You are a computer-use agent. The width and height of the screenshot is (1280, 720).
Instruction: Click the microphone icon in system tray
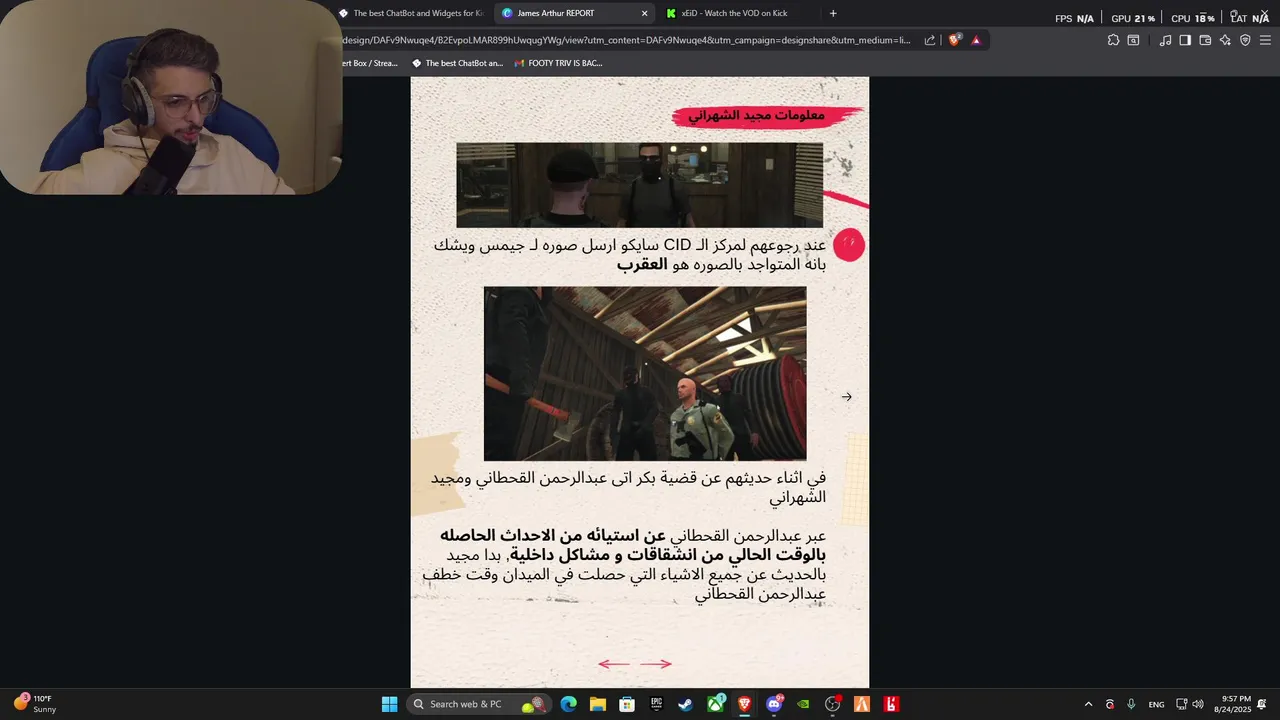click(x=1131, y=704)
